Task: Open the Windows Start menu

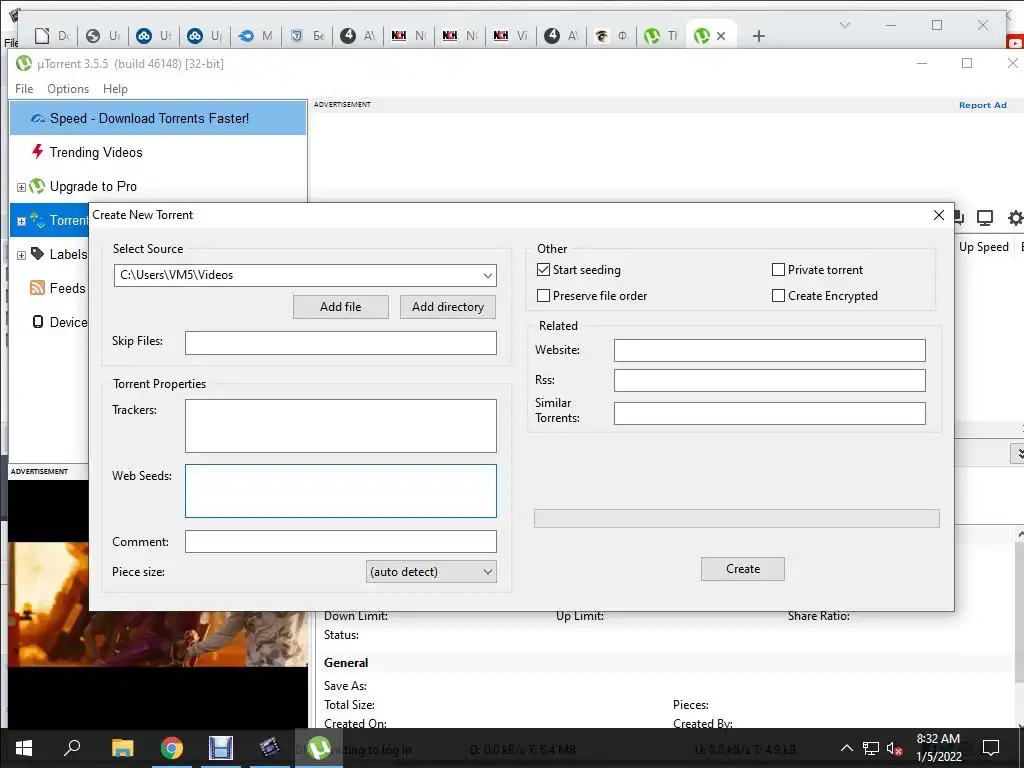Action: coord(24,748)
